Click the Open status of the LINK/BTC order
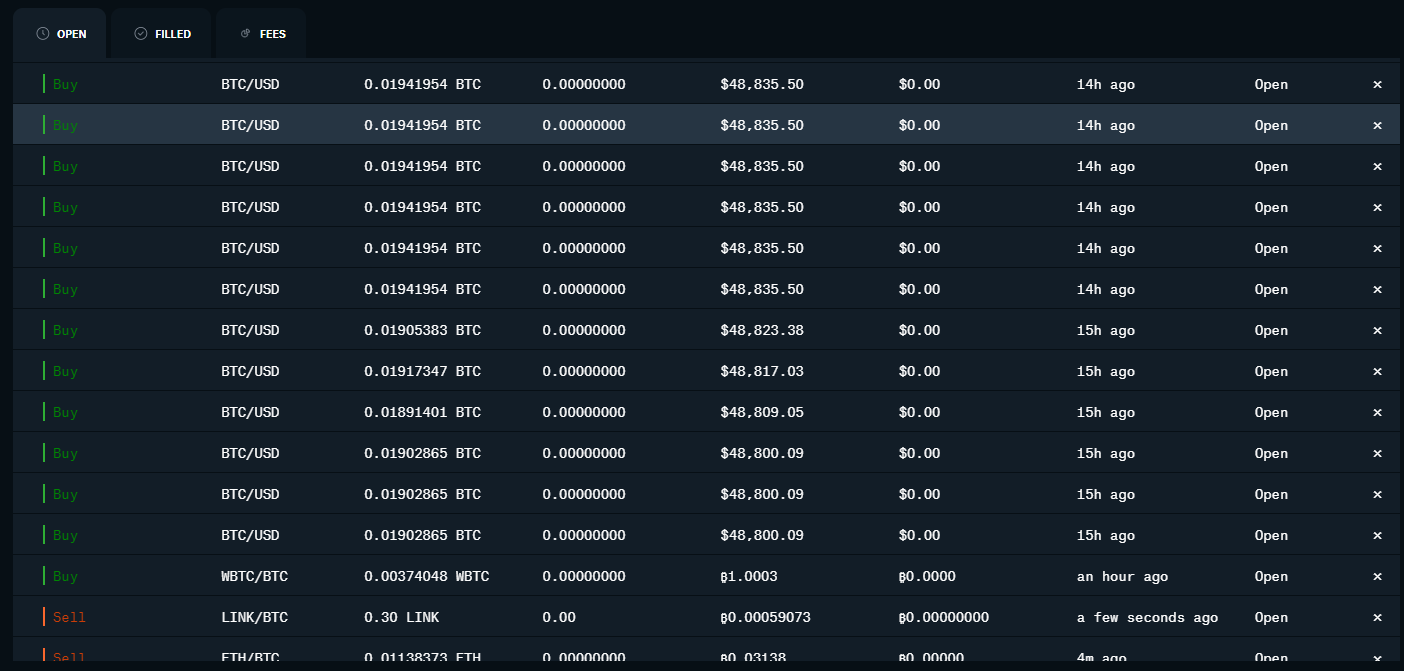 click(1271, 617)
